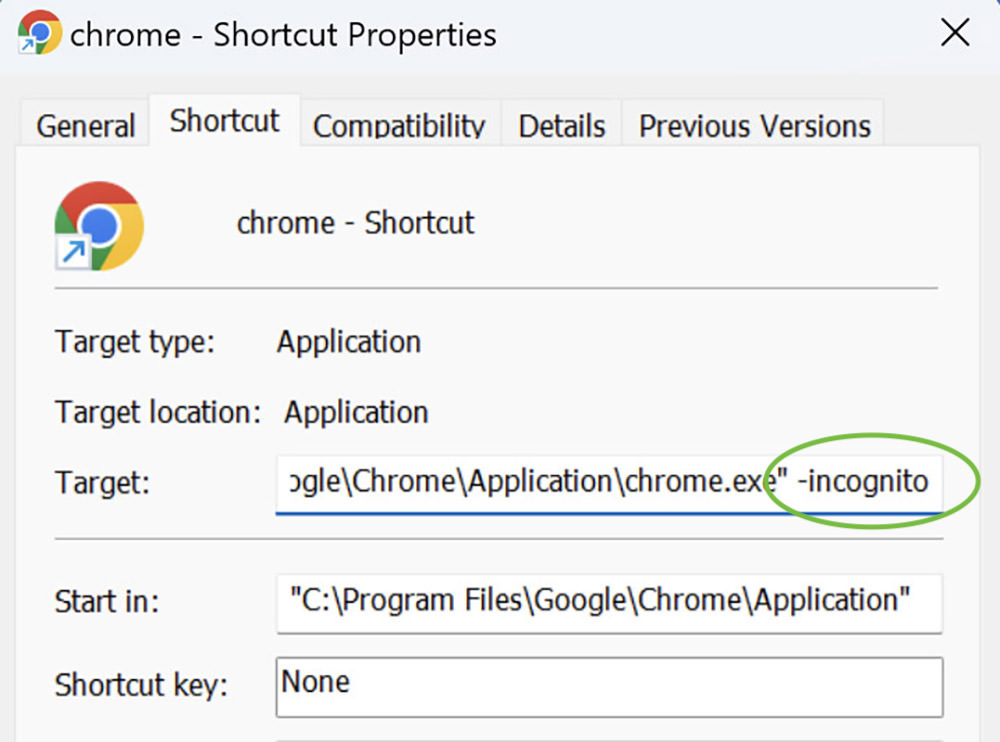Open the General tab
Image resolution: width=1000 pixels, height=742 pixels.
85,125
